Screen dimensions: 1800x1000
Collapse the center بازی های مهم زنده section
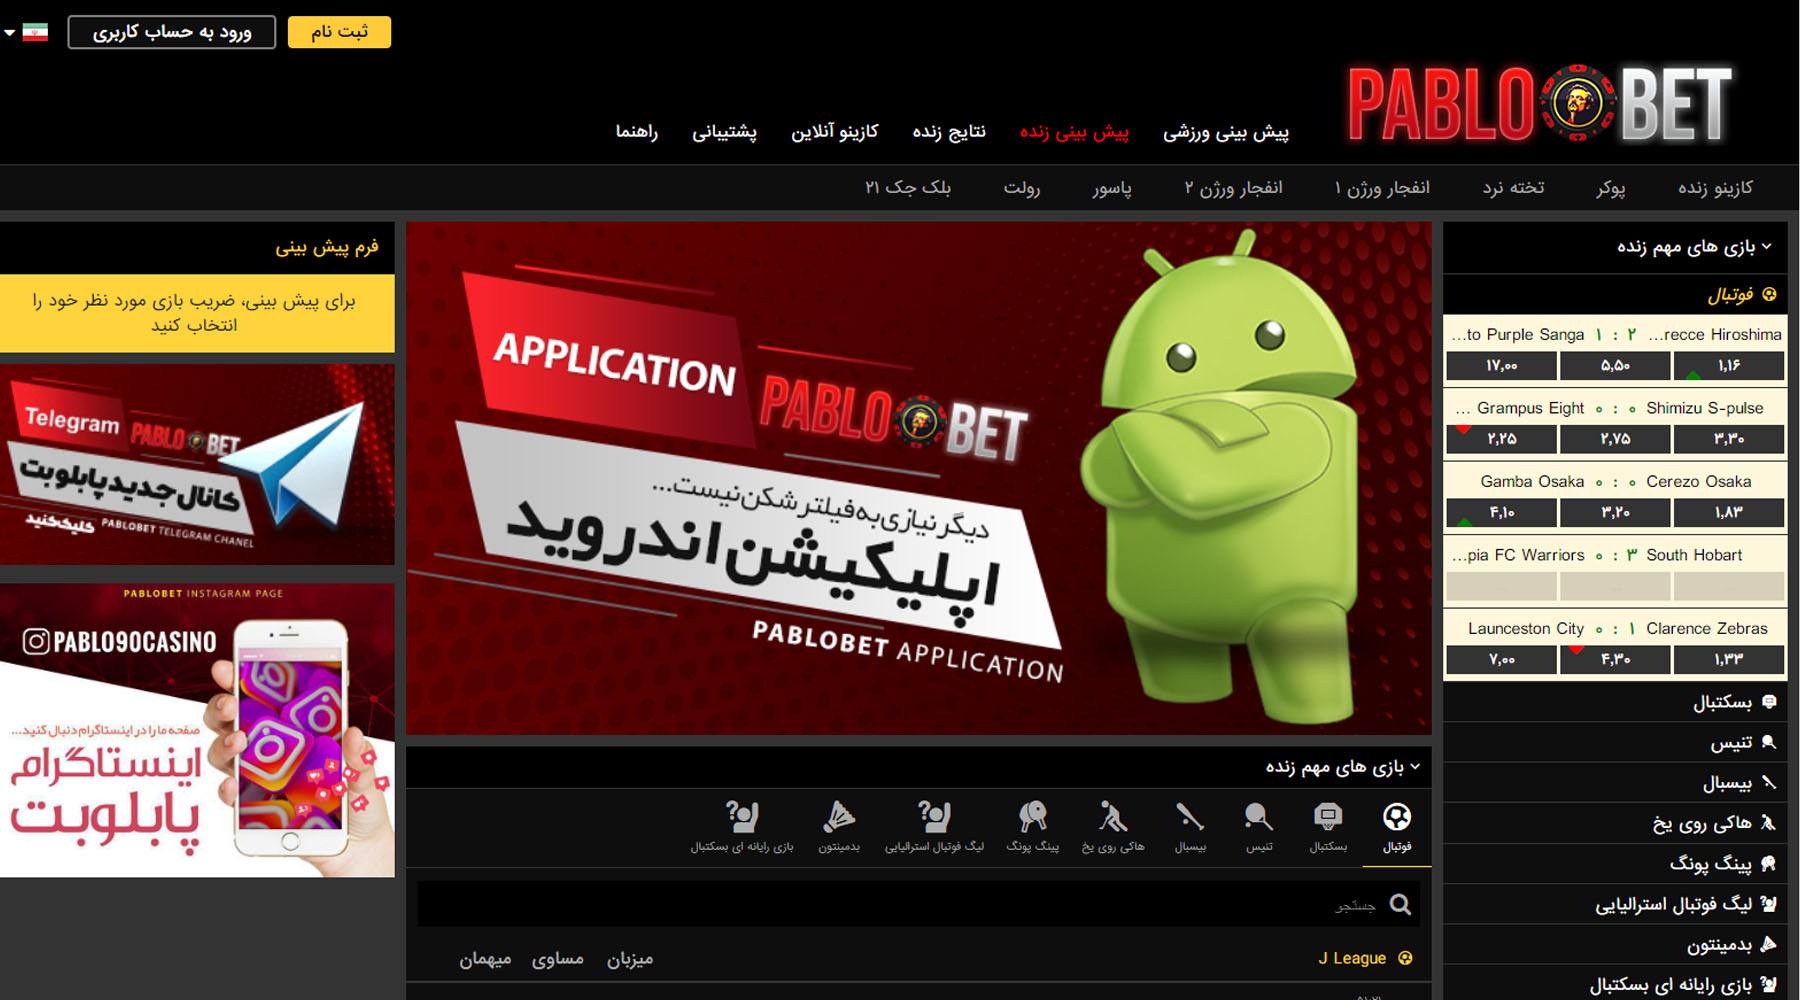(x=919, y=767)
